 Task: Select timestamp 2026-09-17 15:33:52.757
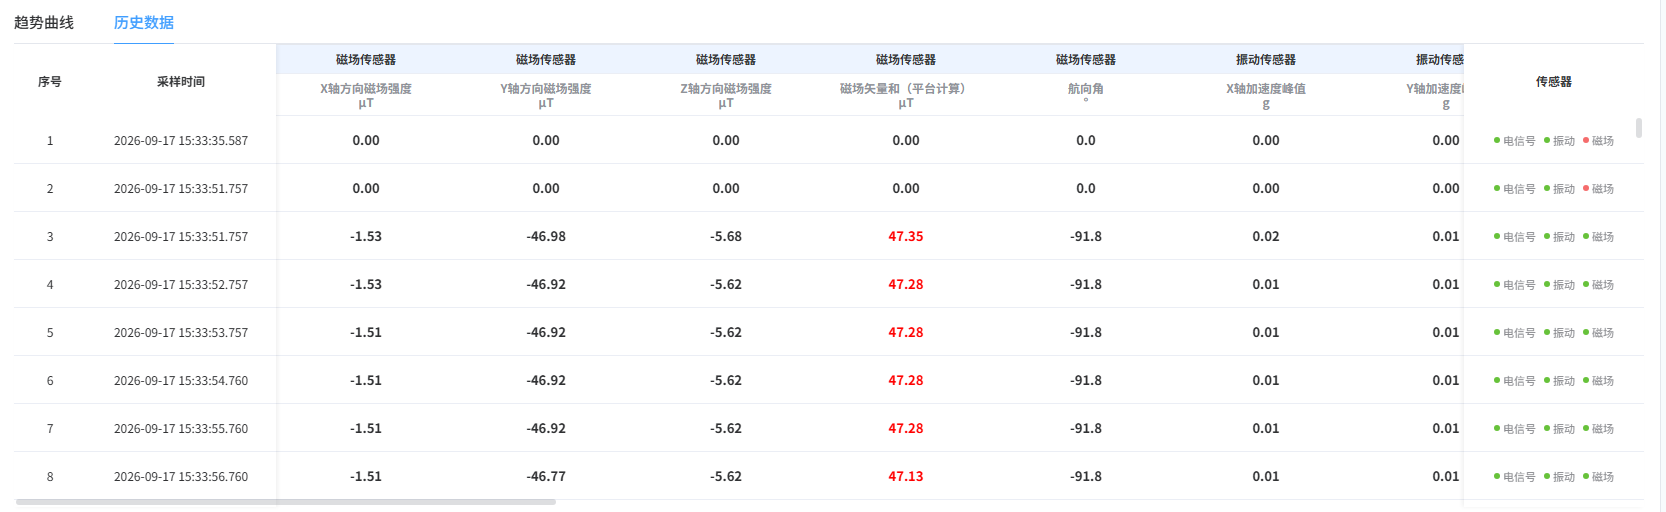(x=181, y=285)
